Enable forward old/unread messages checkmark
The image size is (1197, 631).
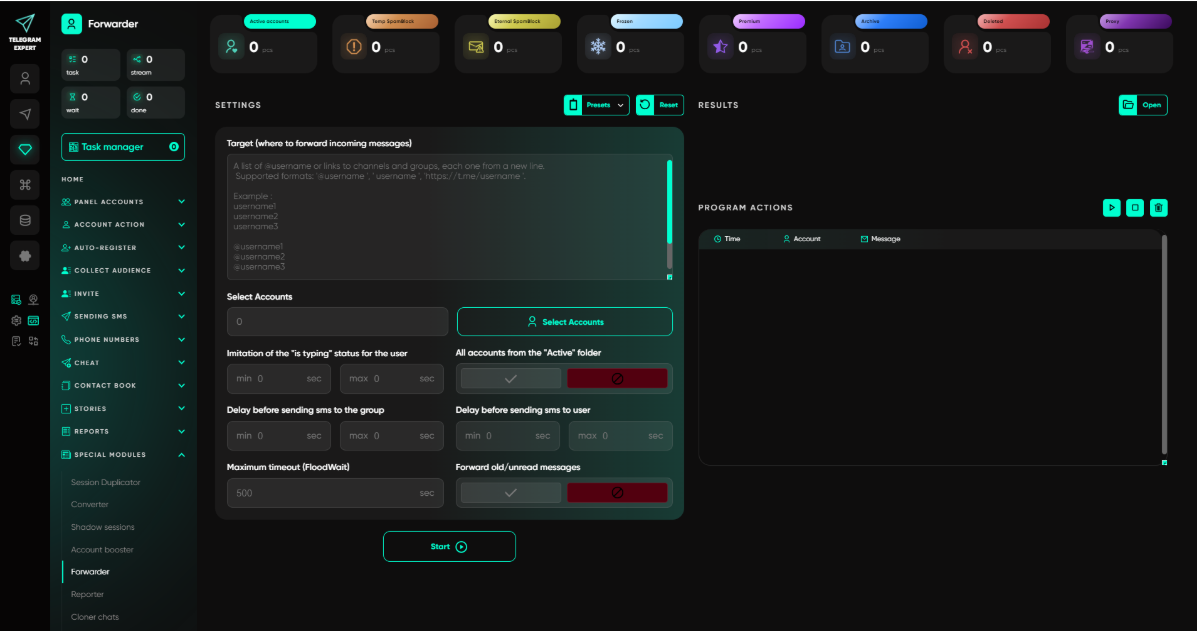(x=511, y=493)
